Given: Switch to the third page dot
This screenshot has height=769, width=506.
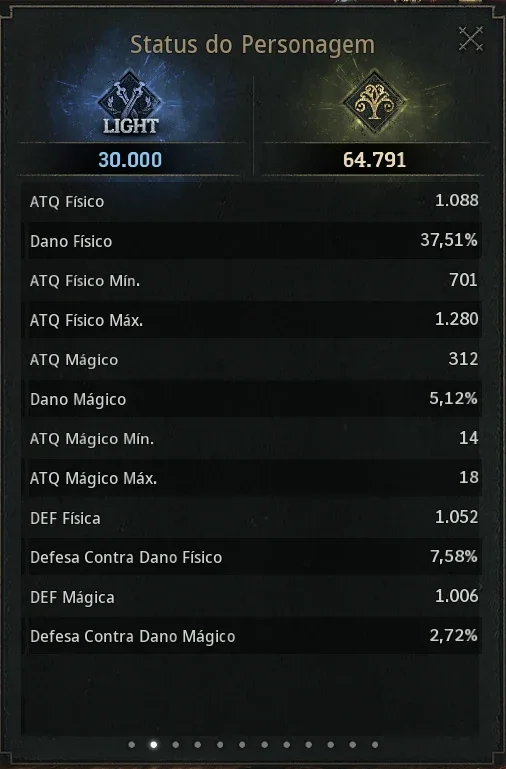Looking at the screenshot, I should click(176, 744).
